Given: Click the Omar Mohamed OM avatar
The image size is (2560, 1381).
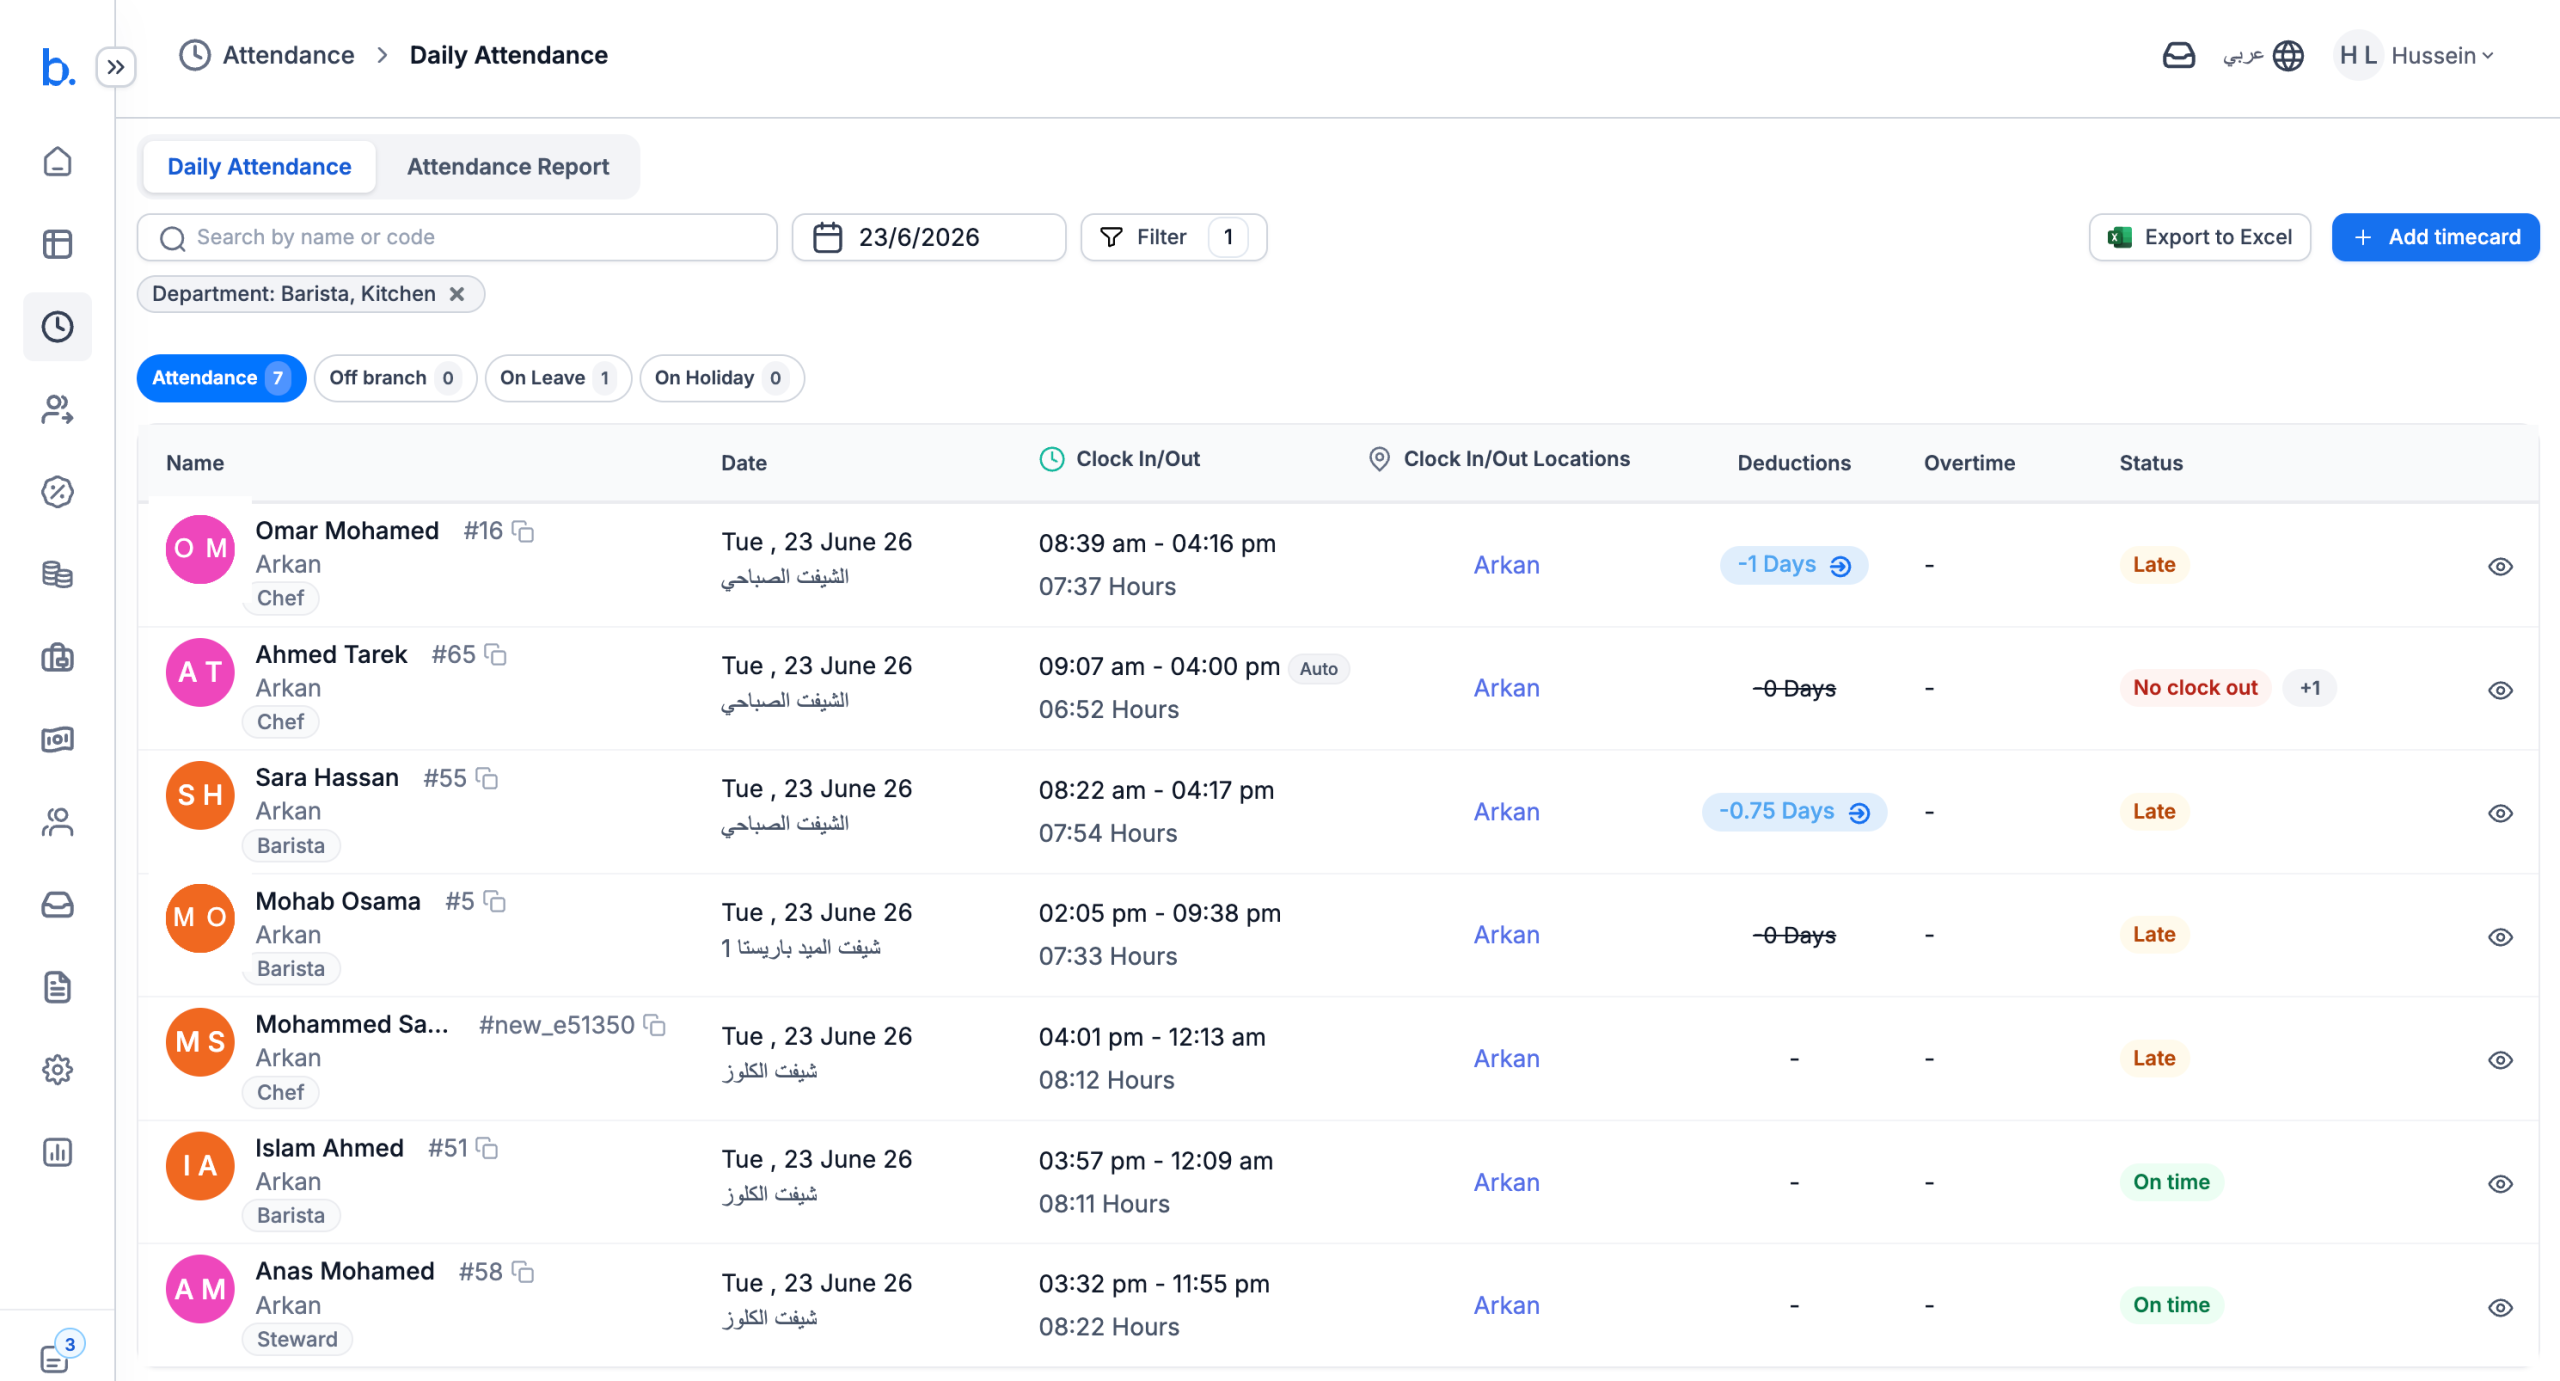Looking at the screenshot, I should [x=200, y=549].
